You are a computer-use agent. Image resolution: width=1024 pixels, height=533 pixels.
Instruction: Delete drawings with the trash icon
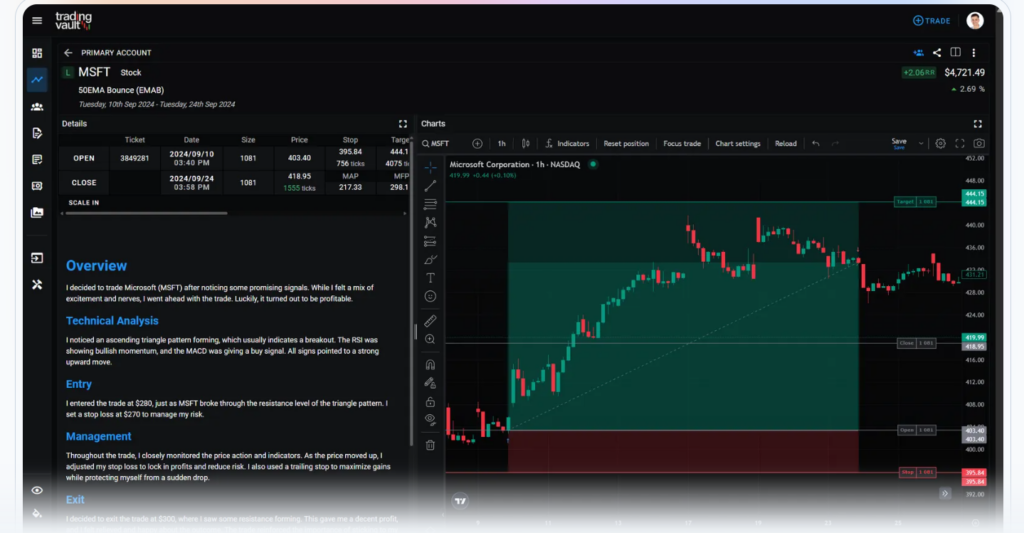coord(431,445)
